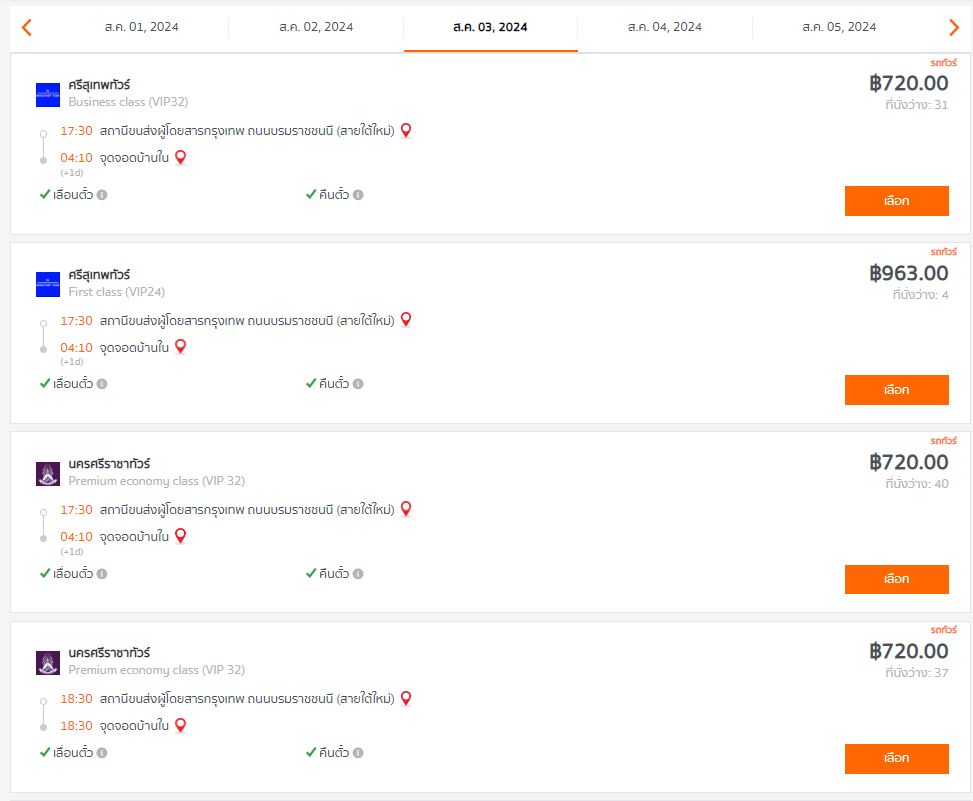Click นครศรีราชาทัวร์ logo on the 18:30 trip
Screen dimensions: 973x801
click(x=48, y=663)
